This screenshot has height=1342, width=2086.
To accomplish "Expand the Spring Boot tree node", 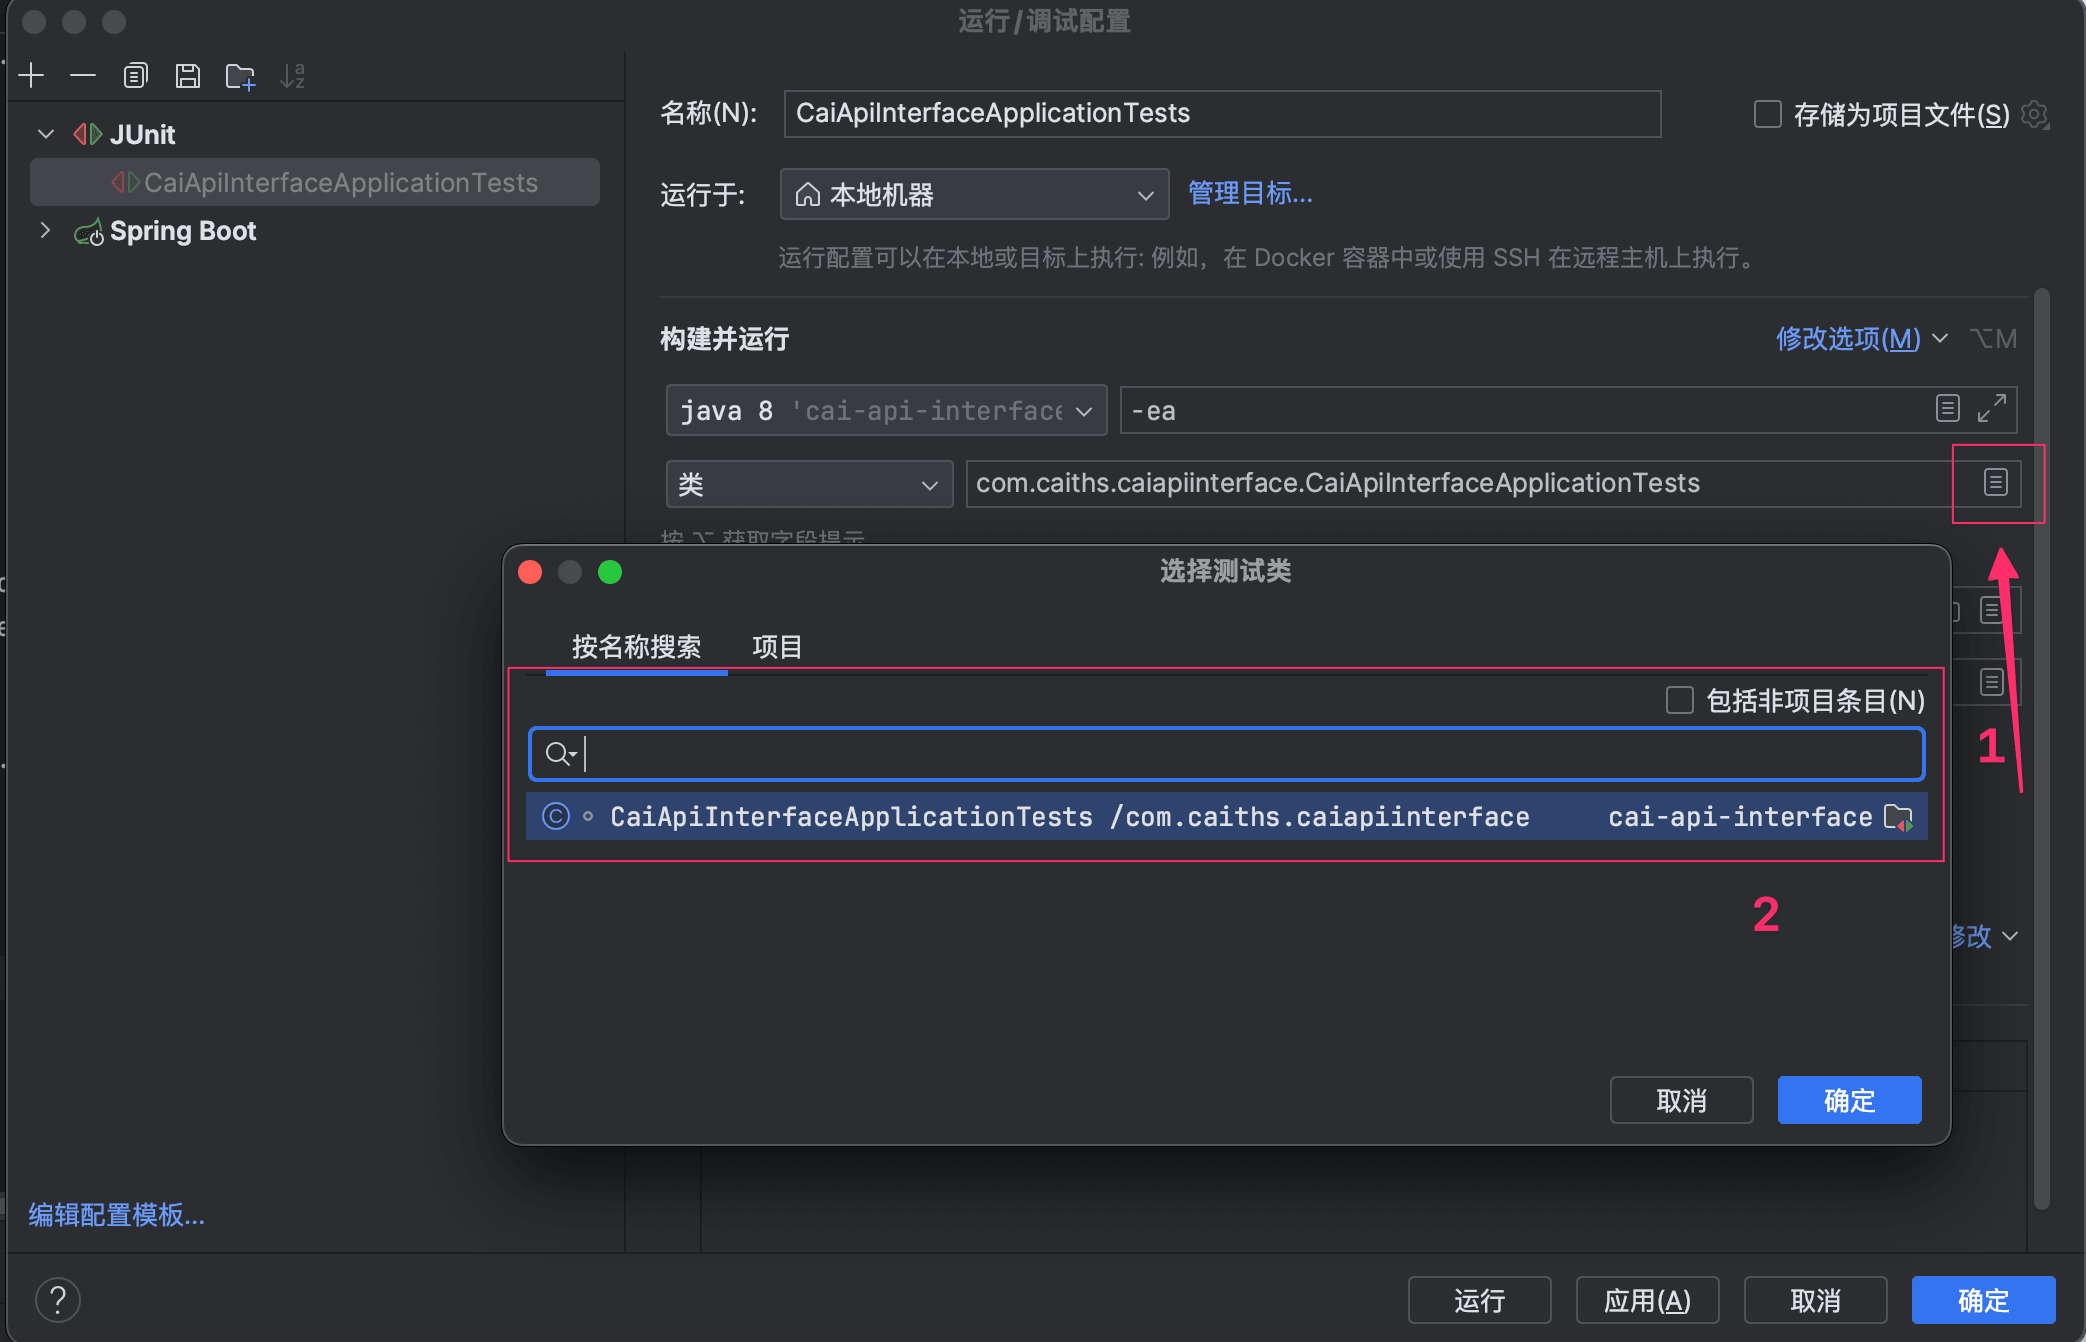I will [45, 230].
